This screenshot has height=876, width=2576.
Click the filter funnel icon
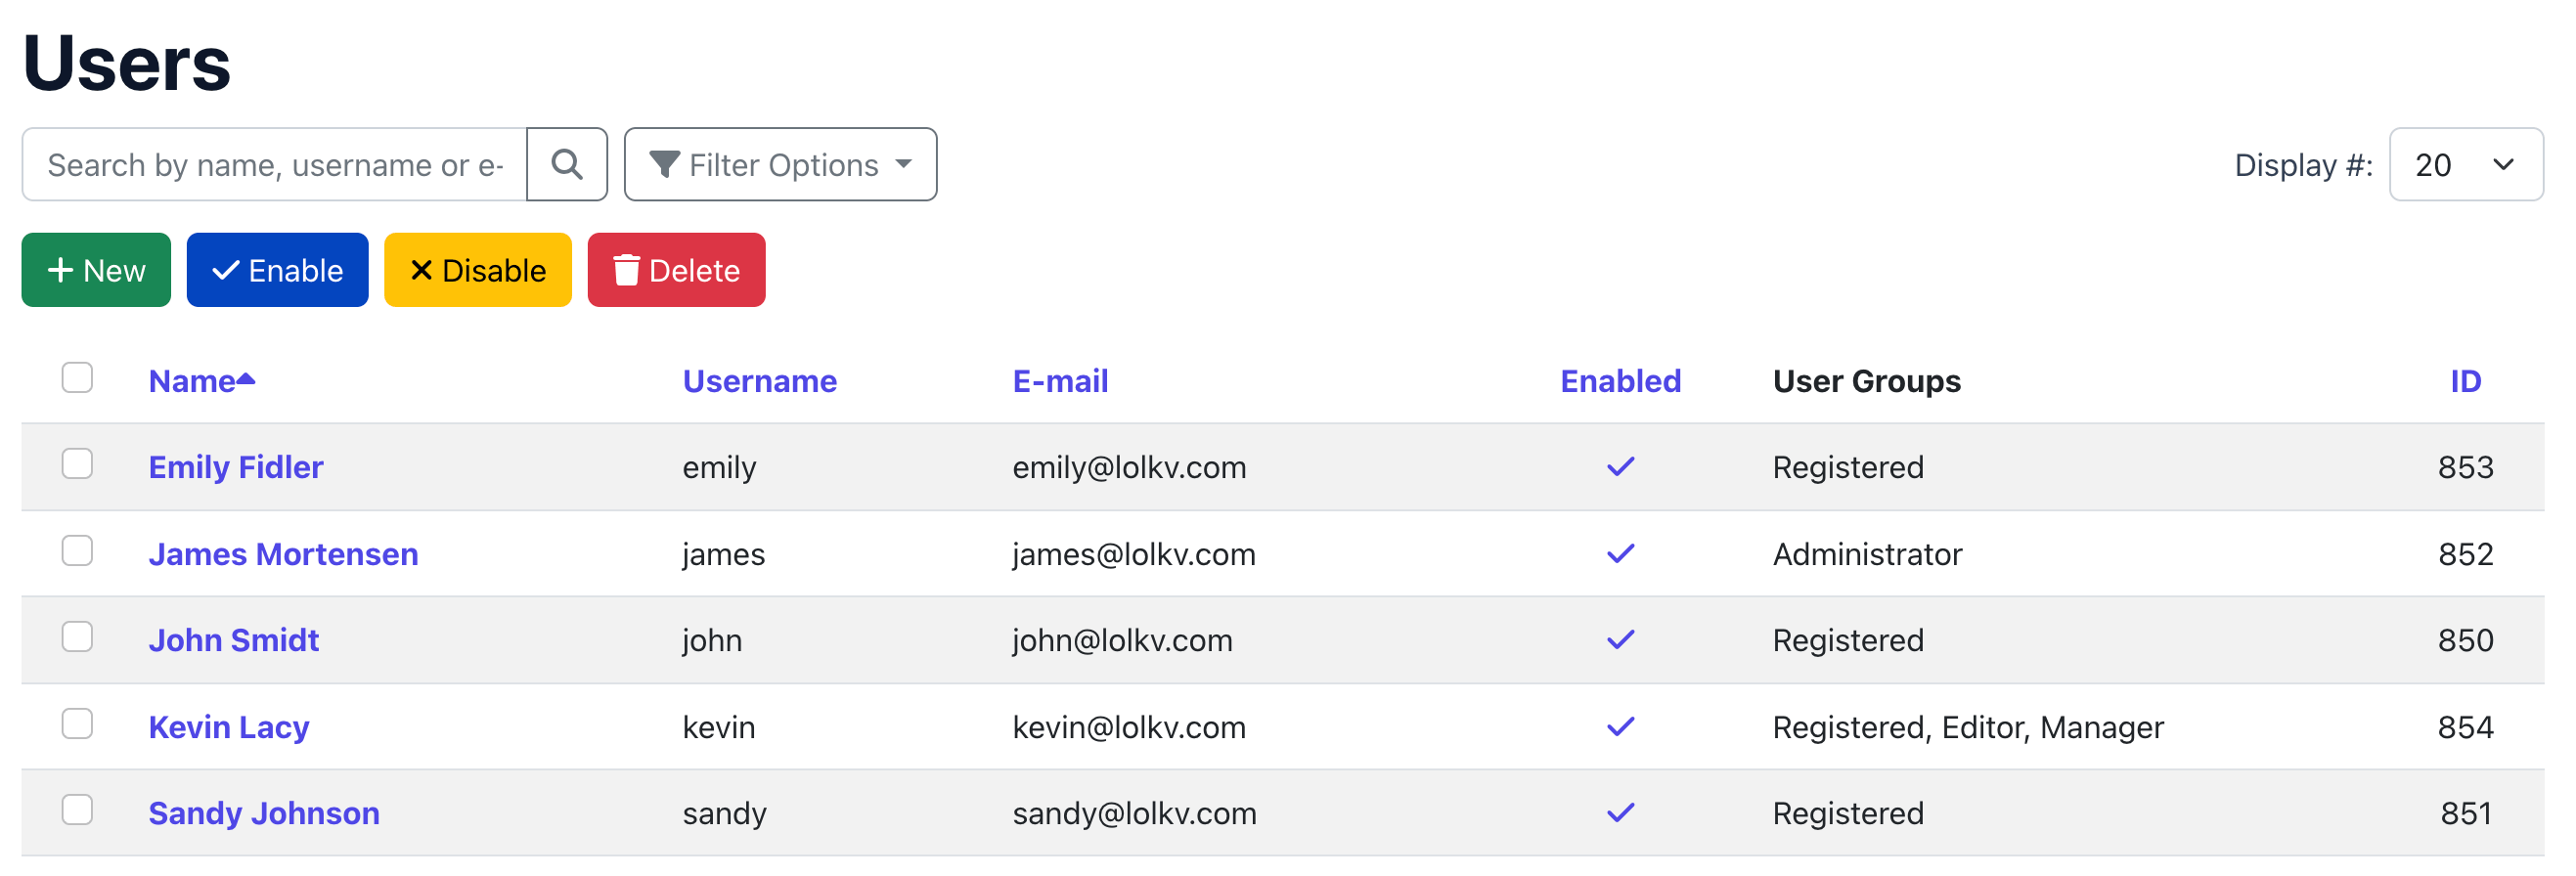664,164
